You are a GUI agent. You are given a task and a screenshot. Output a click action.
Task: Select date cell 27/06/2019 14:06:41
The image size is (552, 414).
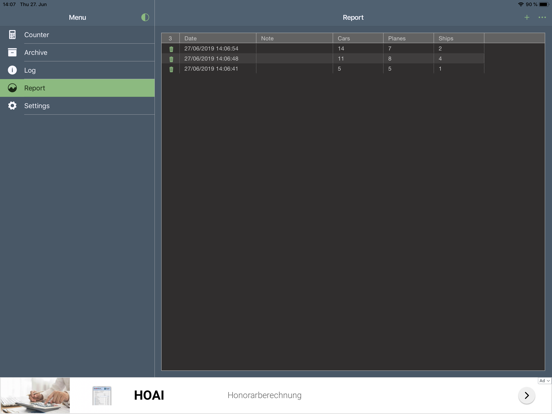point(211,69)
